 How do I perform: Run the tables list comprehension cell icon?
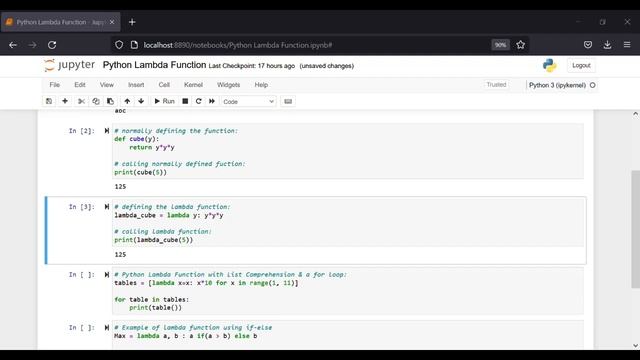[107, 275]
